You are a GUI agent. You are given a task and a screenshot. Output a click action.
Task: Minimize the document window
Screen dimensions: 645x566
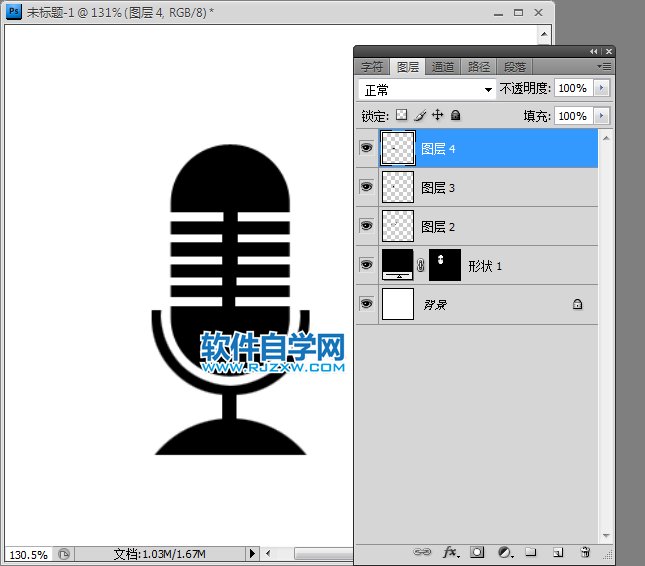click(x=499, y=13)
